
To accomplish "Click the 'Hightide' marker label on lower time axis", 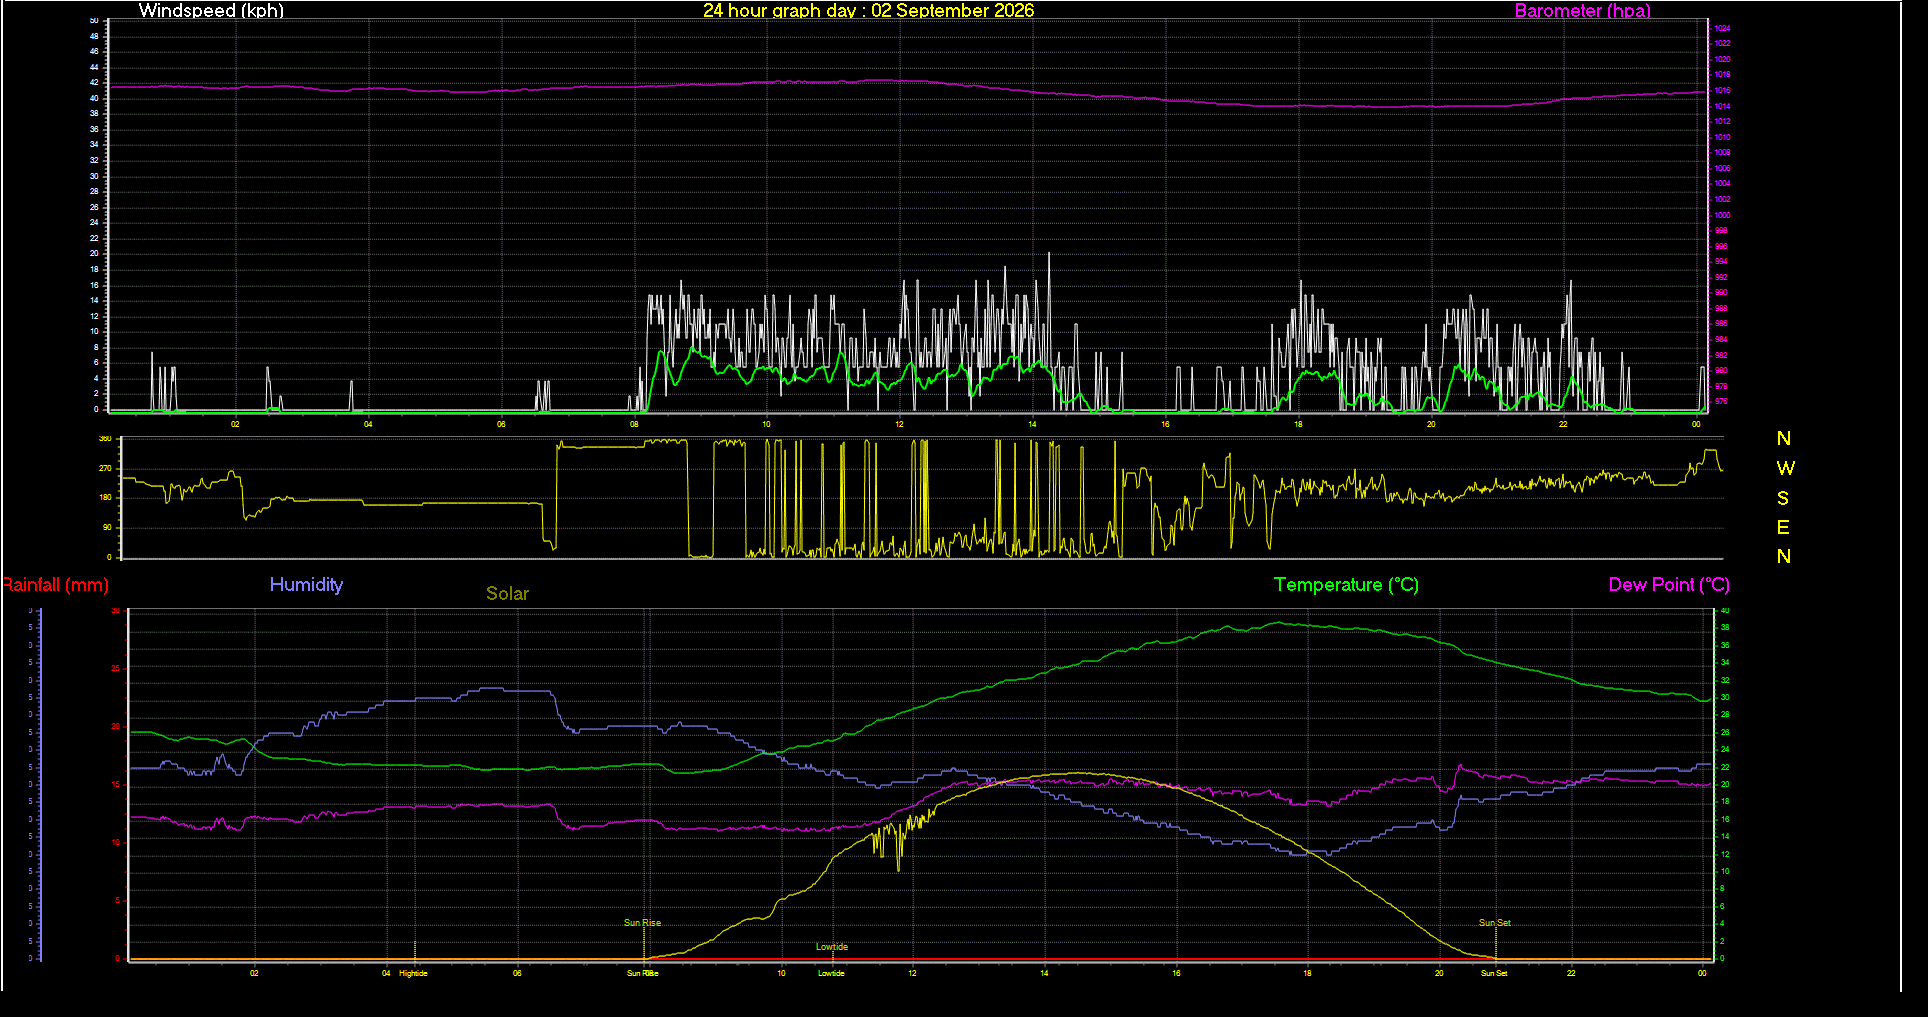I will (x=413, y=973).
